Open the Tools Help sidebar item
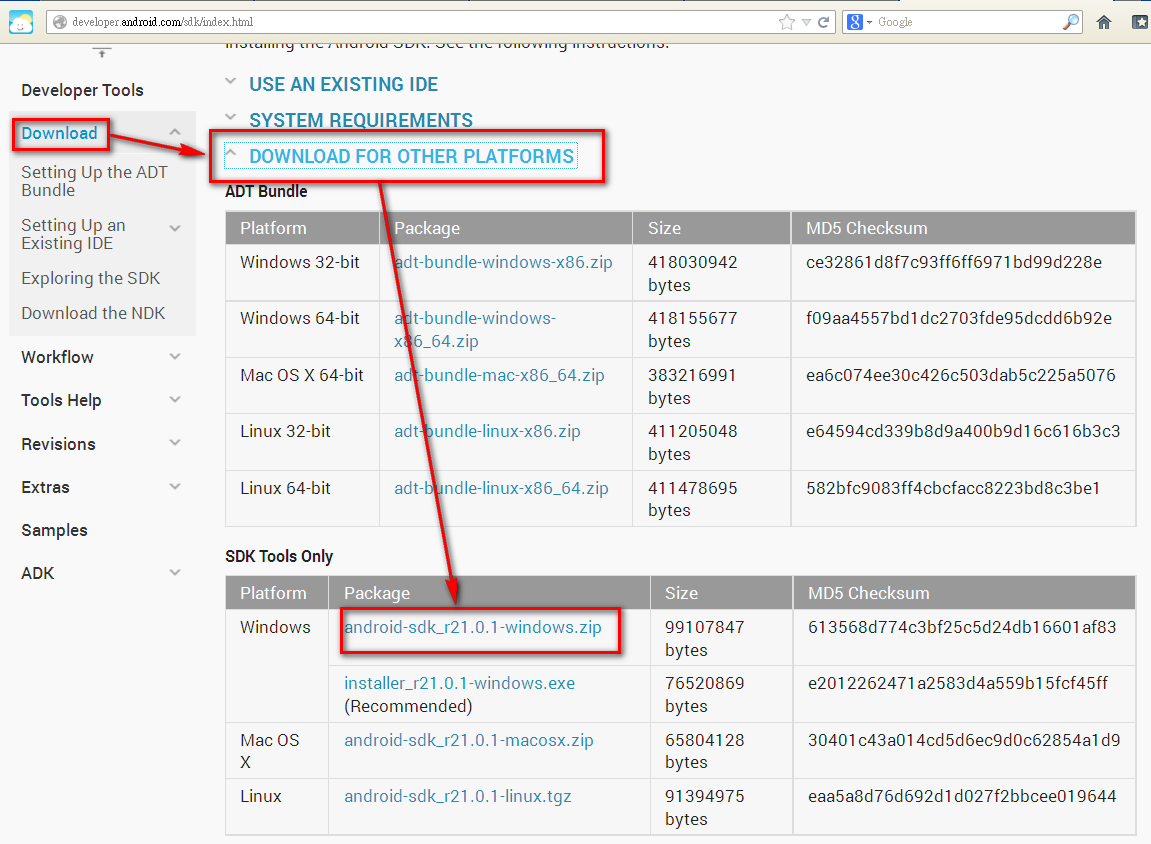The image size is (1151, 844). point(62,401)
